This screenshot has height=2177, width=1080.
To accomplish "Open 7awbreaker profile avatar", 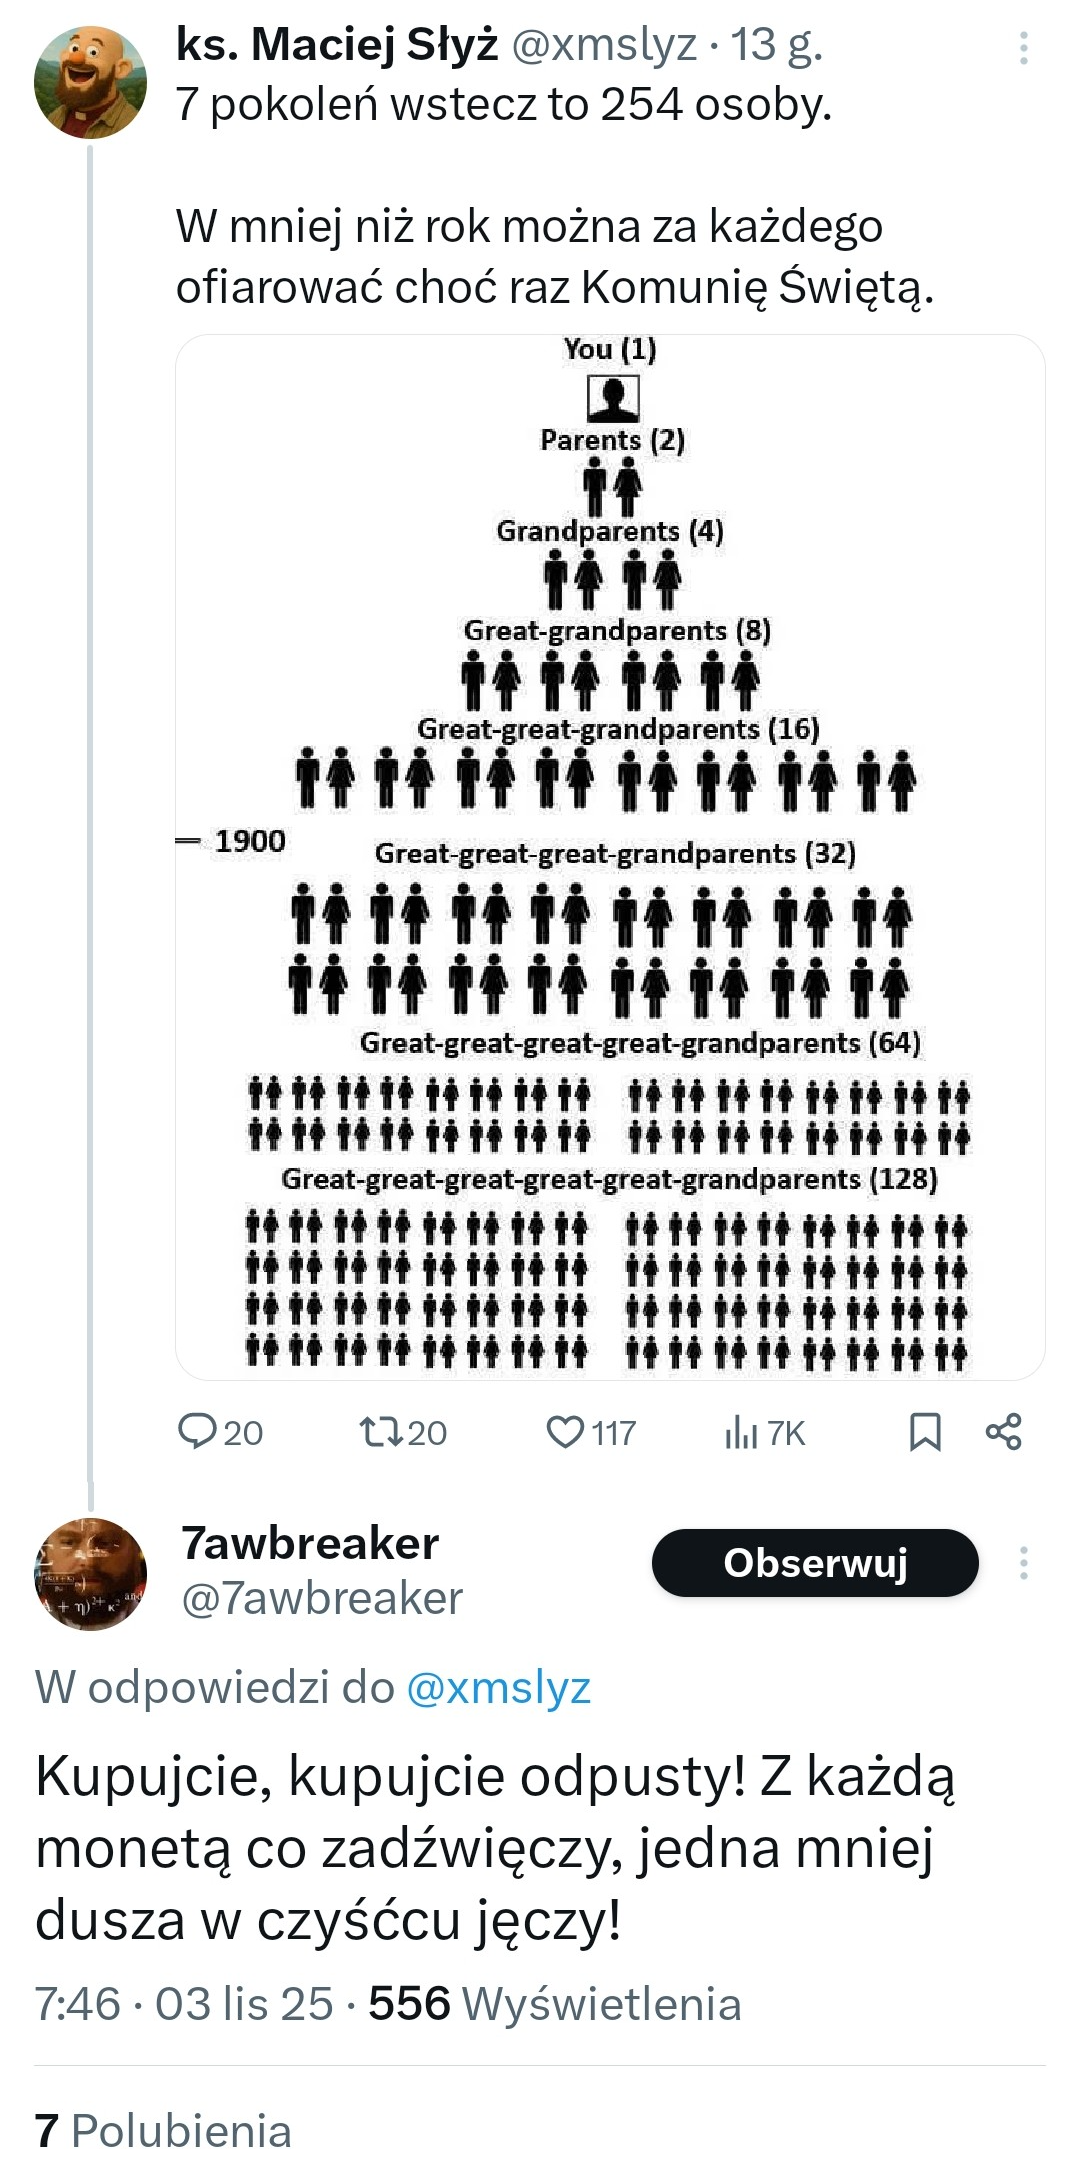I will pyautogui.click(x=90, y=1574).
